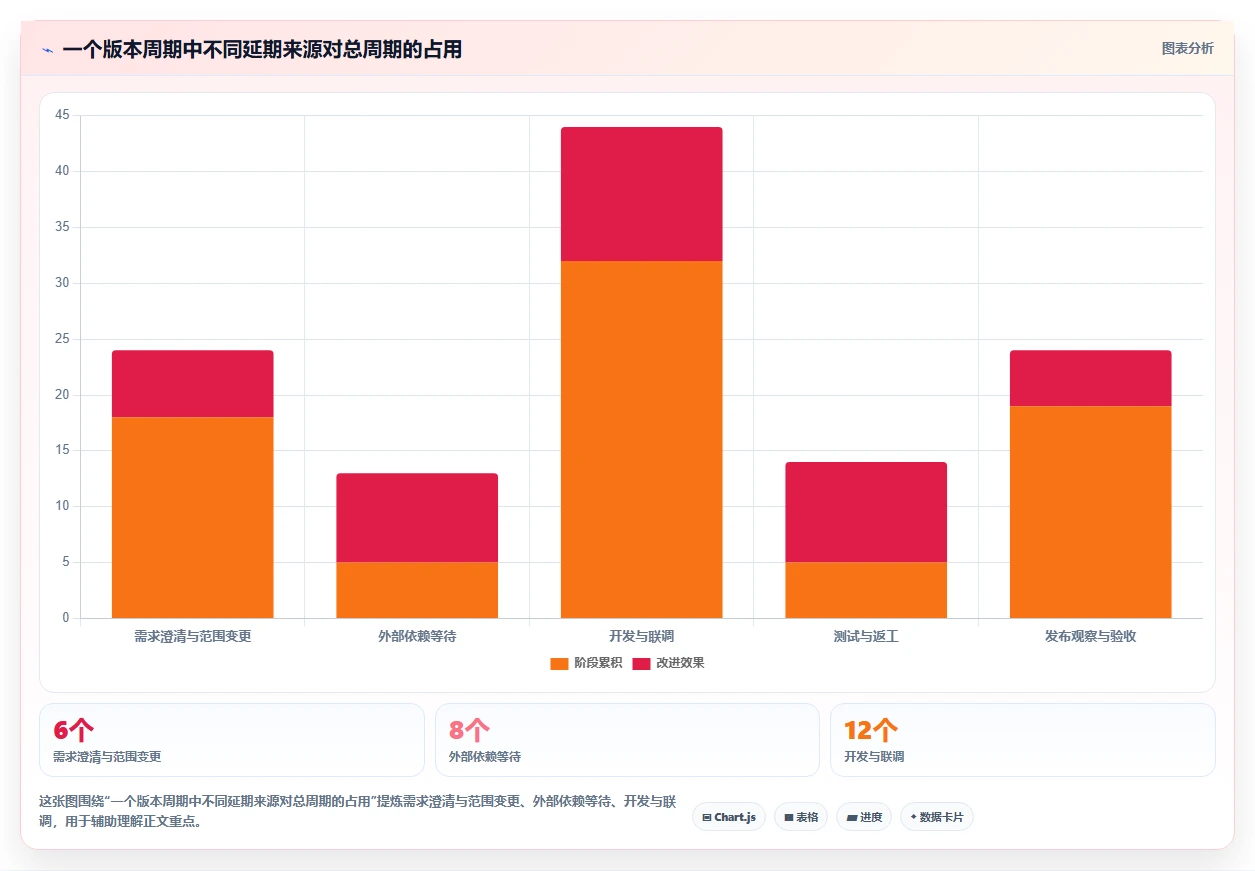This screenshot has height=871, width=1255.
Task: Click the 外部依赖等待 x-axis label
Action: 417,636
